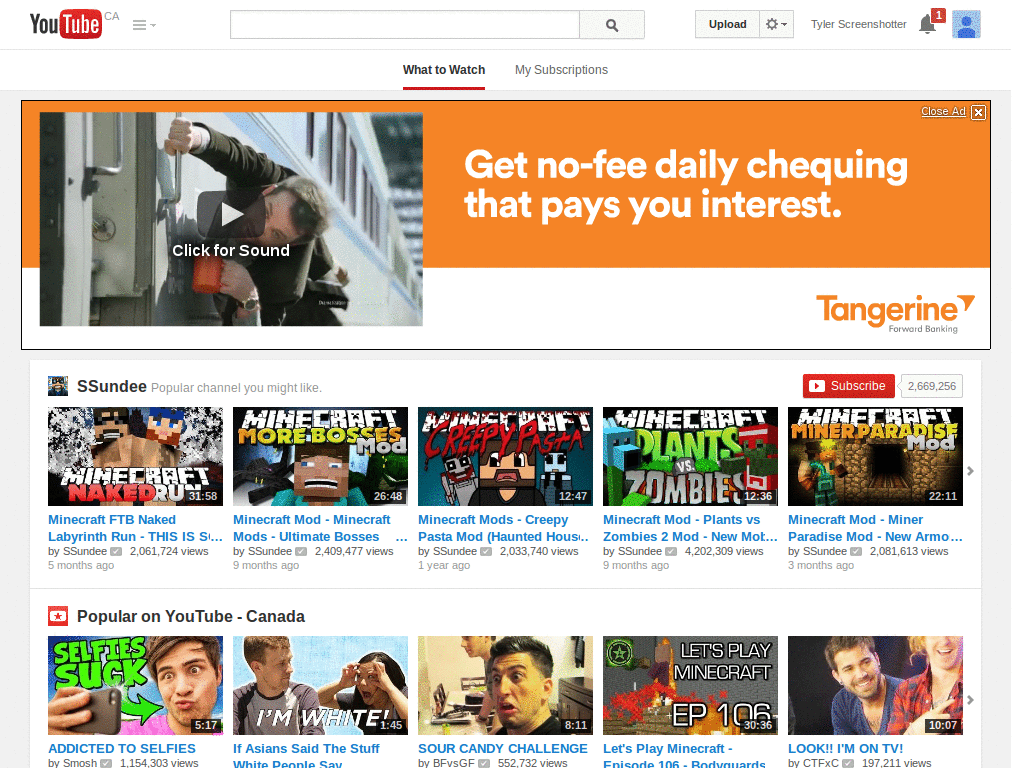This screenshot has height=768, width=1024.
Task: Open the gear settings dropdown
Action: coord(776,24)
